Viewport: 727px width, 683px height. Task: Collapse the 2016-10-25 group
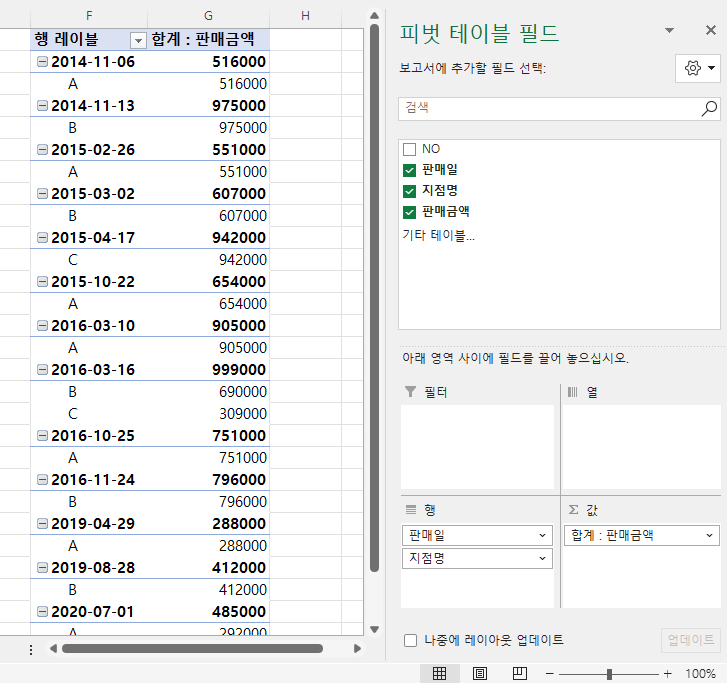[42, 435]
